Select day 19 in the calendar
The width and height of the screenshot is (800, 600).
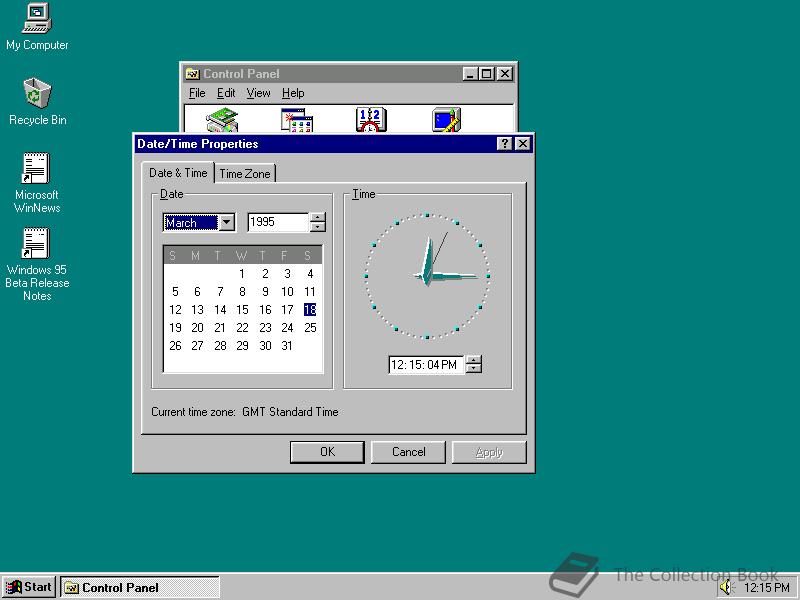click(x=175, y=328)
